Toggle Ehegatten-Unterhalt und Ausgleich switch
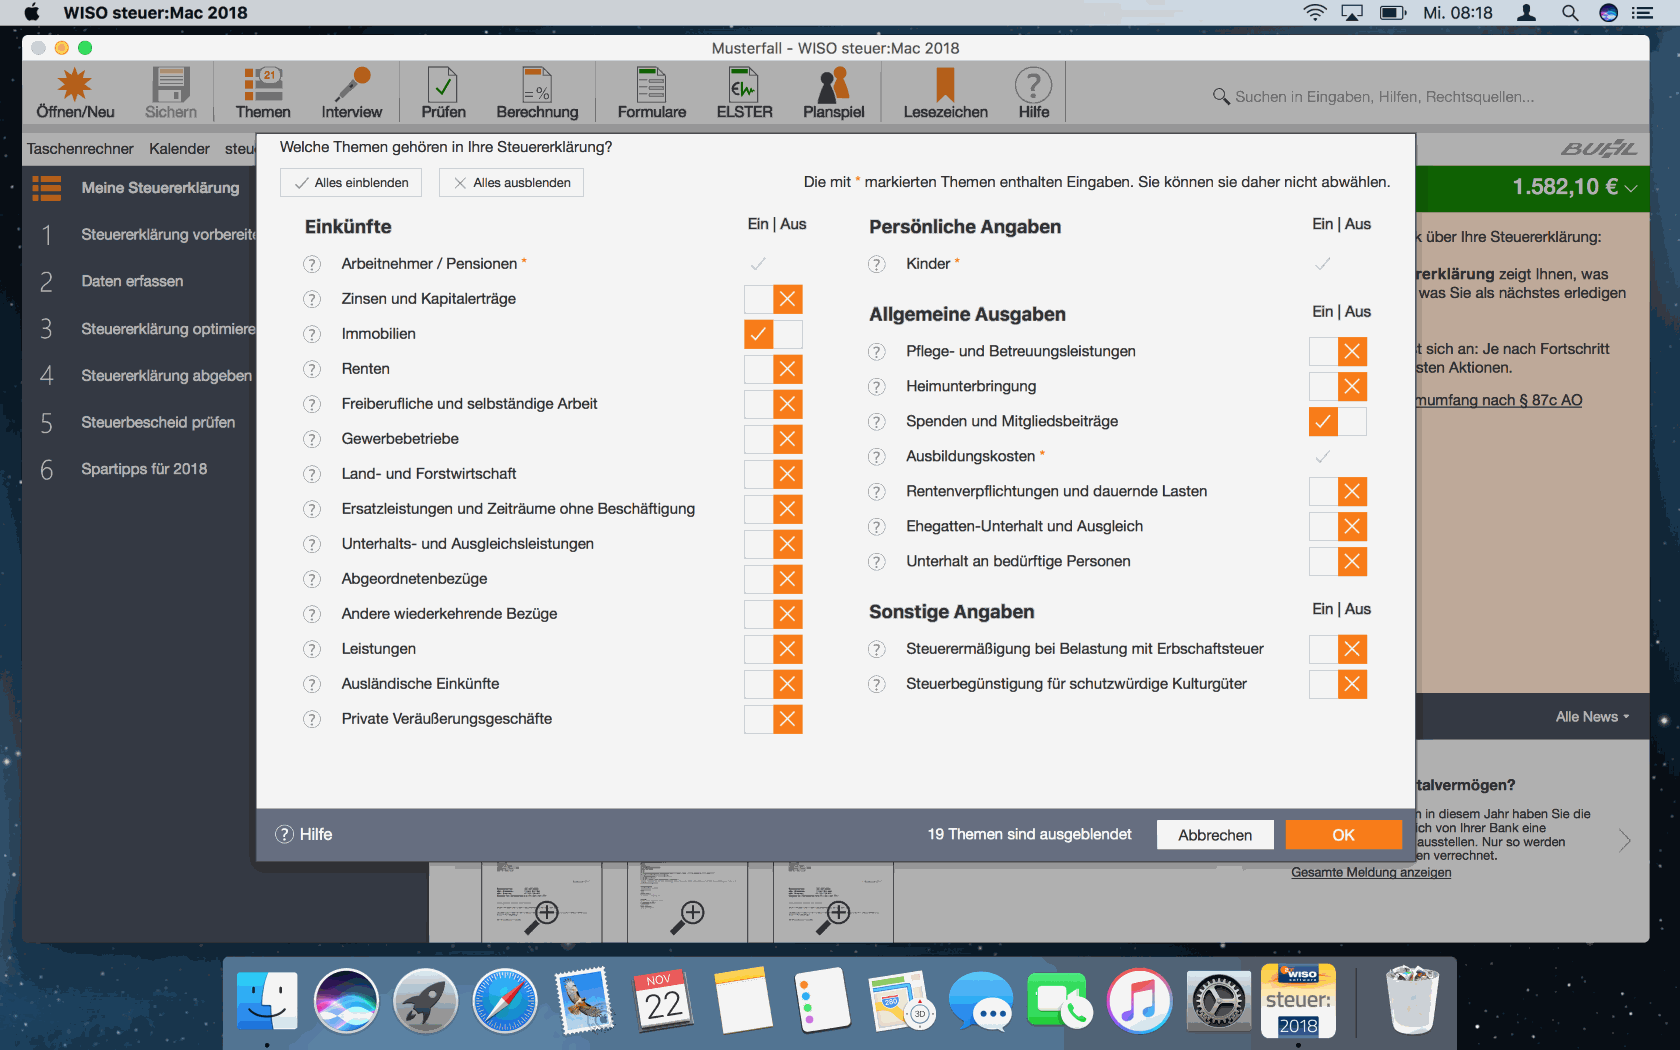 [1338, 526]
